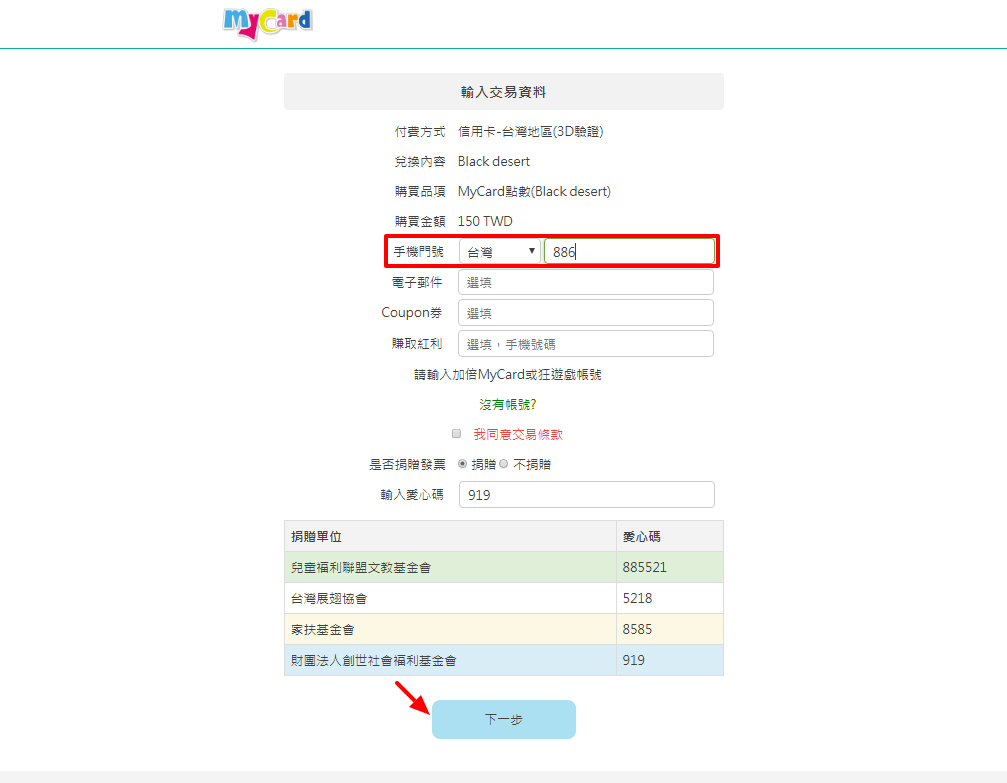Click the Coupon券 input field
This screenshot has width=1007, height=783.
click(585, 313)
